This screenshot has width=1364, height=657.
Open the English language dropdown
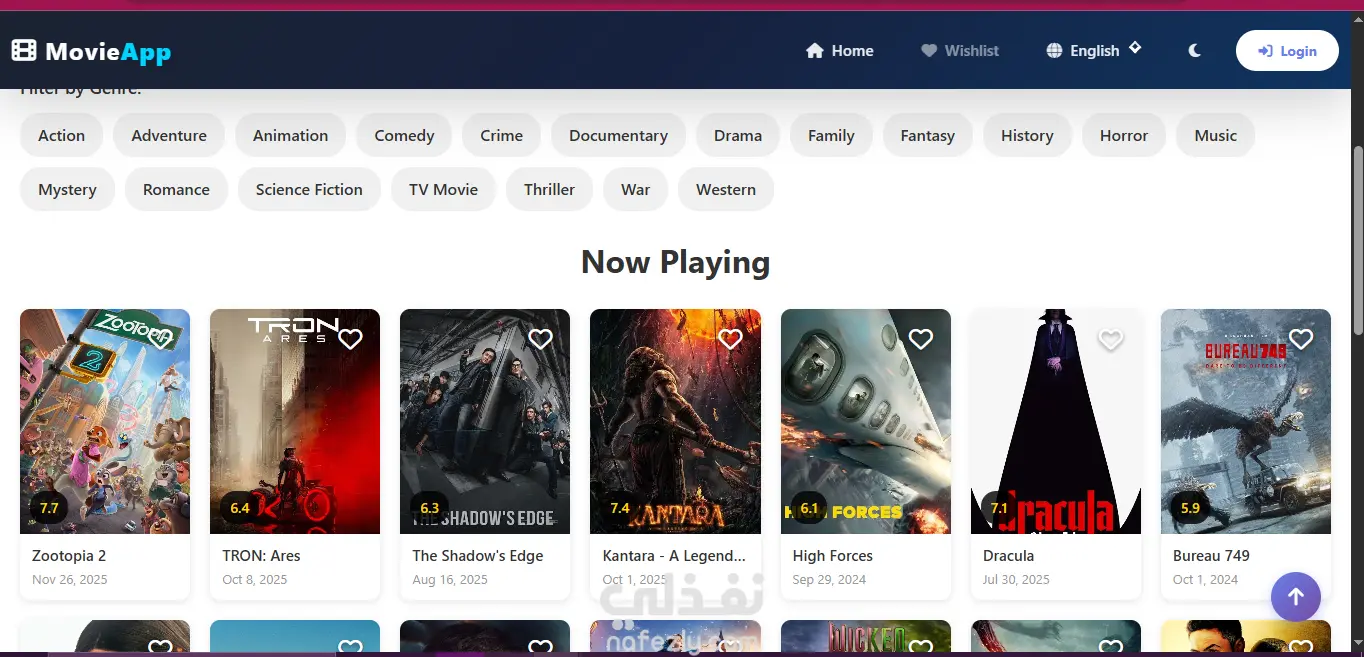[1094, 50]
